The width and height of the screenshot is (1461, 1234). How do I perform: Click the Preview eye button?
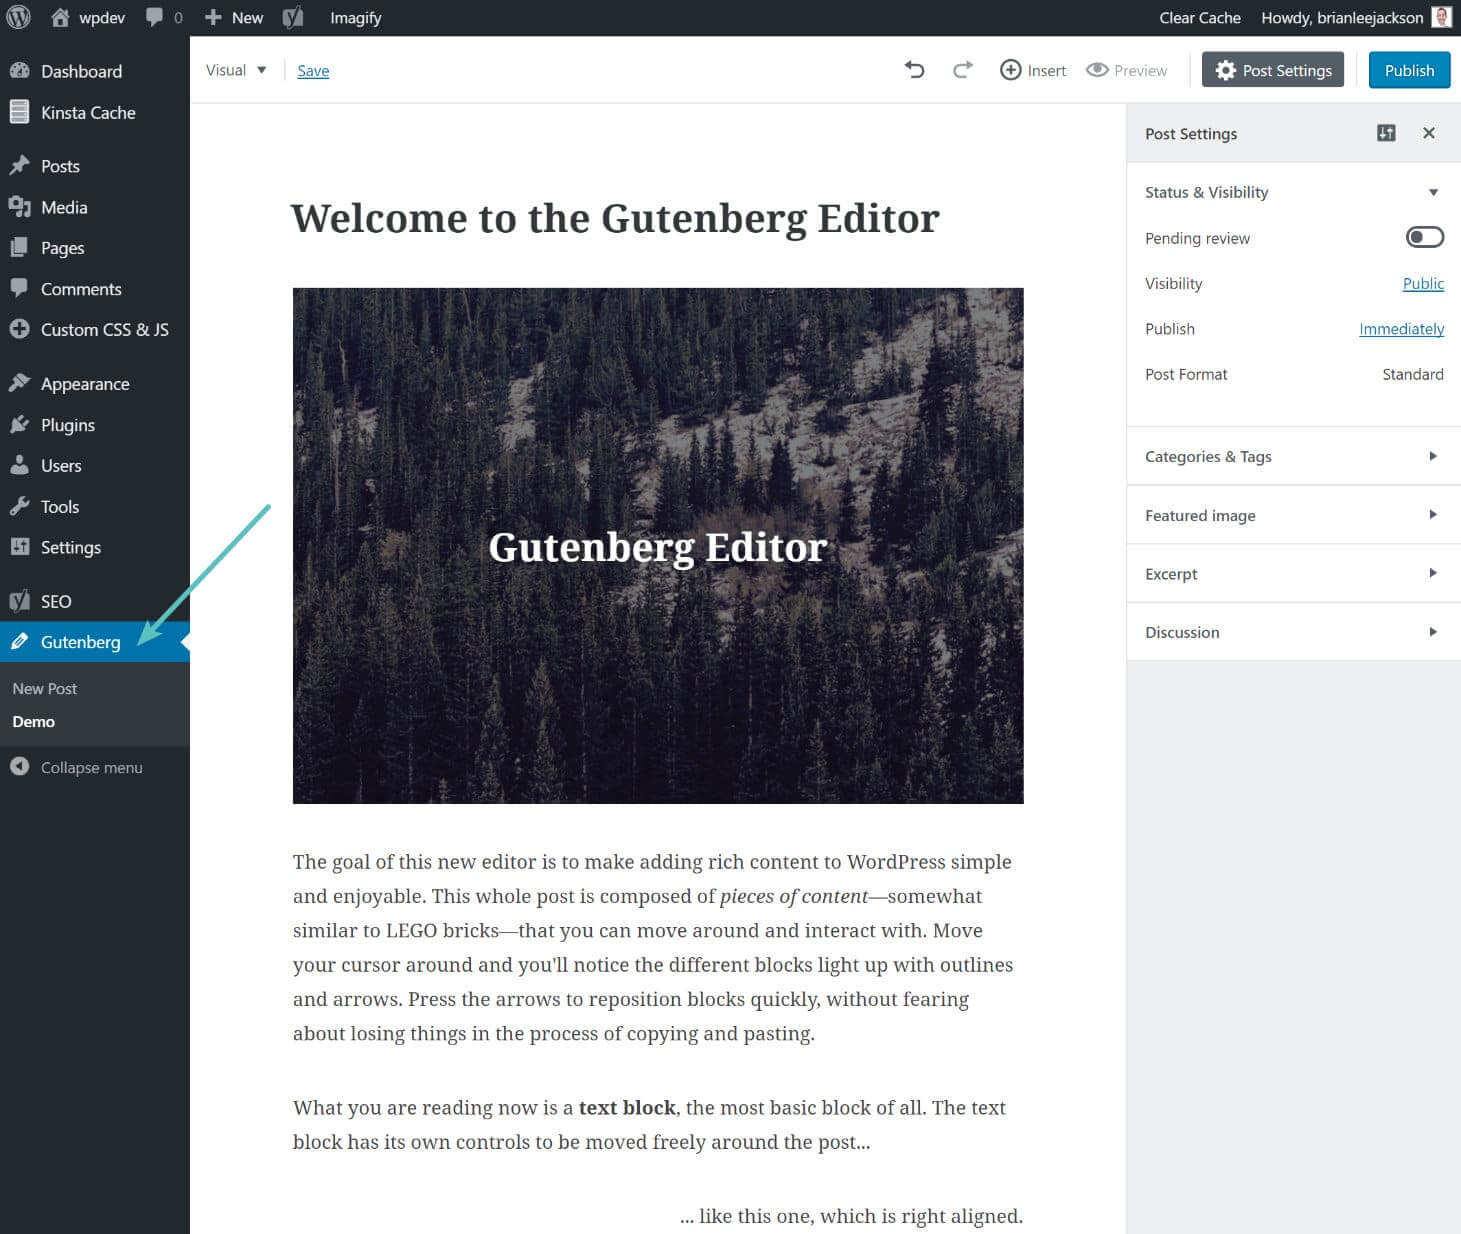(1127, 70)
